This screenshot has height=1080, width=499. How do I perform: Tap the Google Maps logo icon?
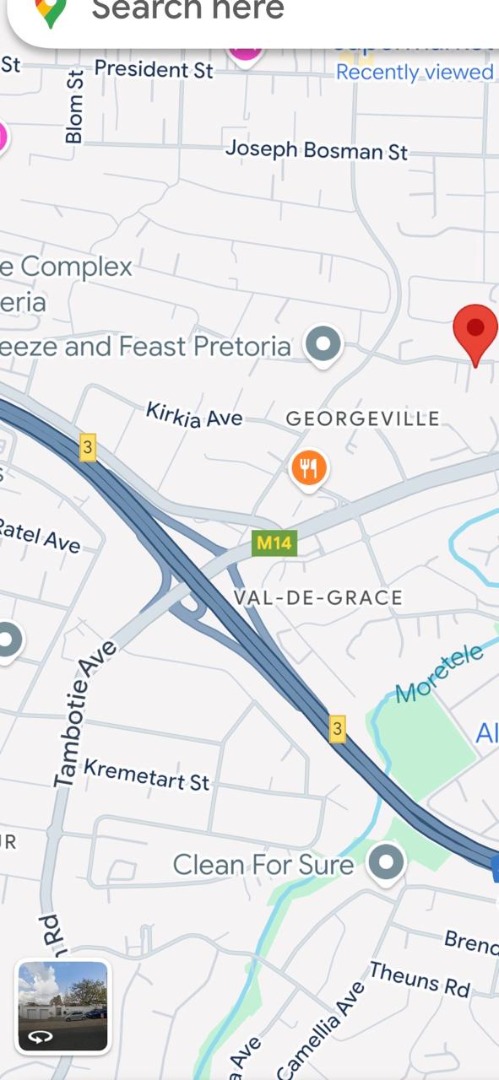point(52,12)
